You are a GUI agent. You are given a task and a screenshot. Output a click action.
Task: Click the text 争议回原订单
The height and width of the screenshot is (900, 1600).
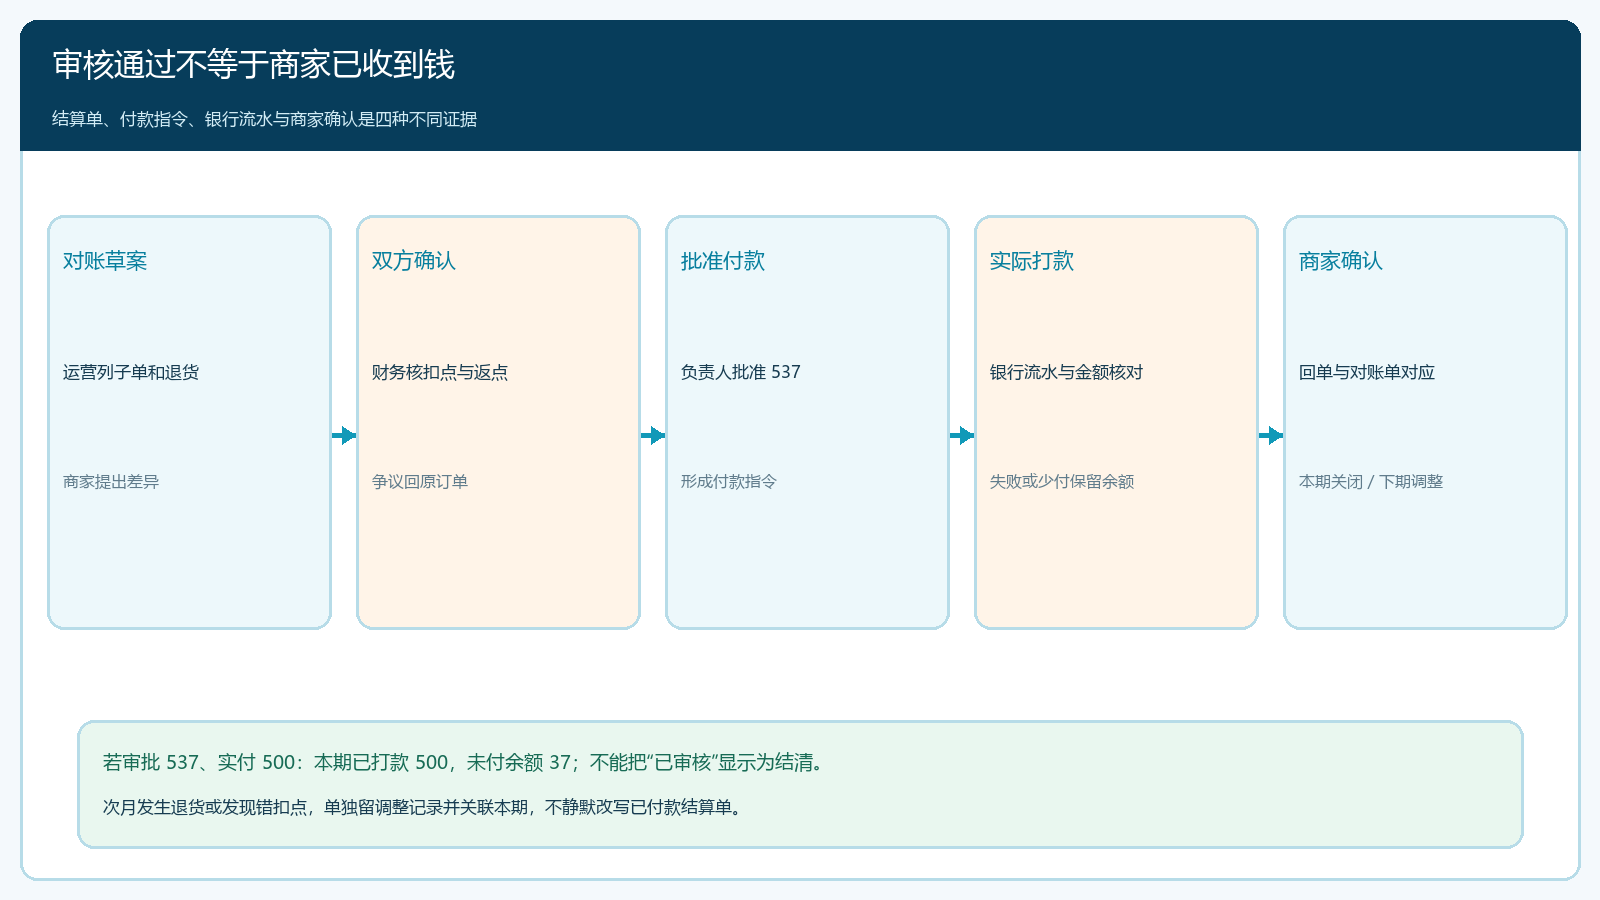click(420, 481)
